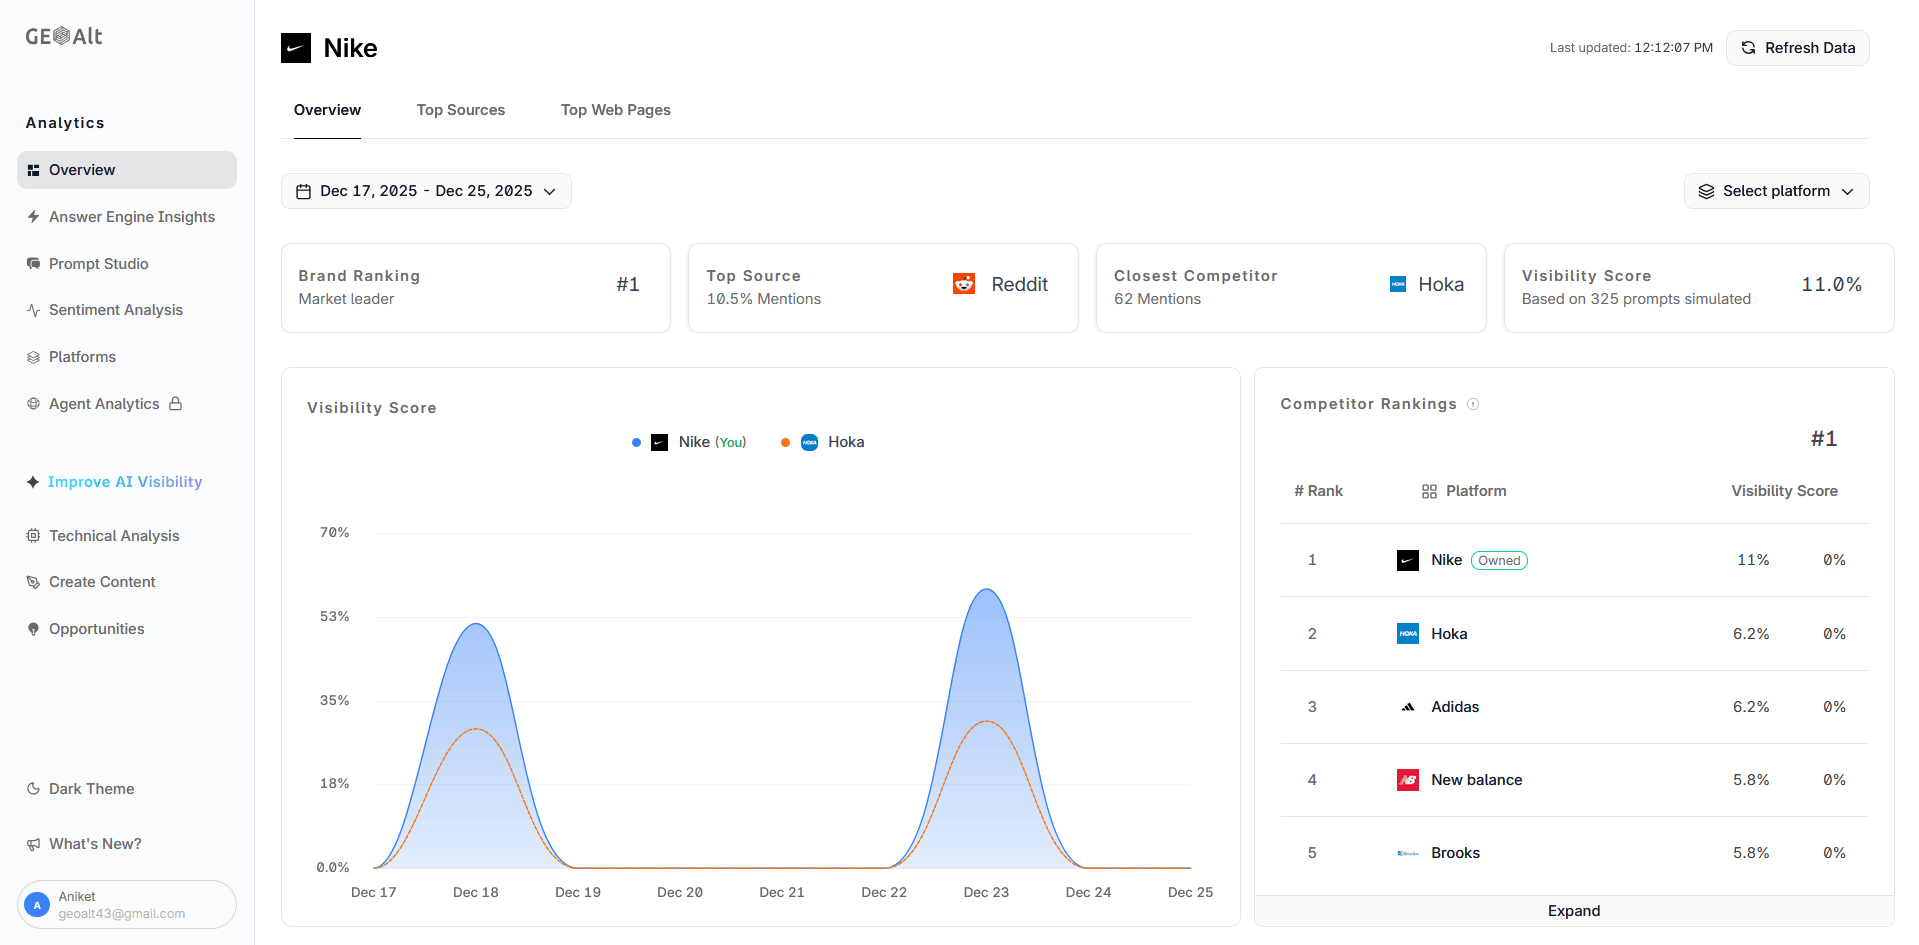This screenshot has width=1919, height=945.
Task: Open the Aniket account menu
Action: click(127, 905)
